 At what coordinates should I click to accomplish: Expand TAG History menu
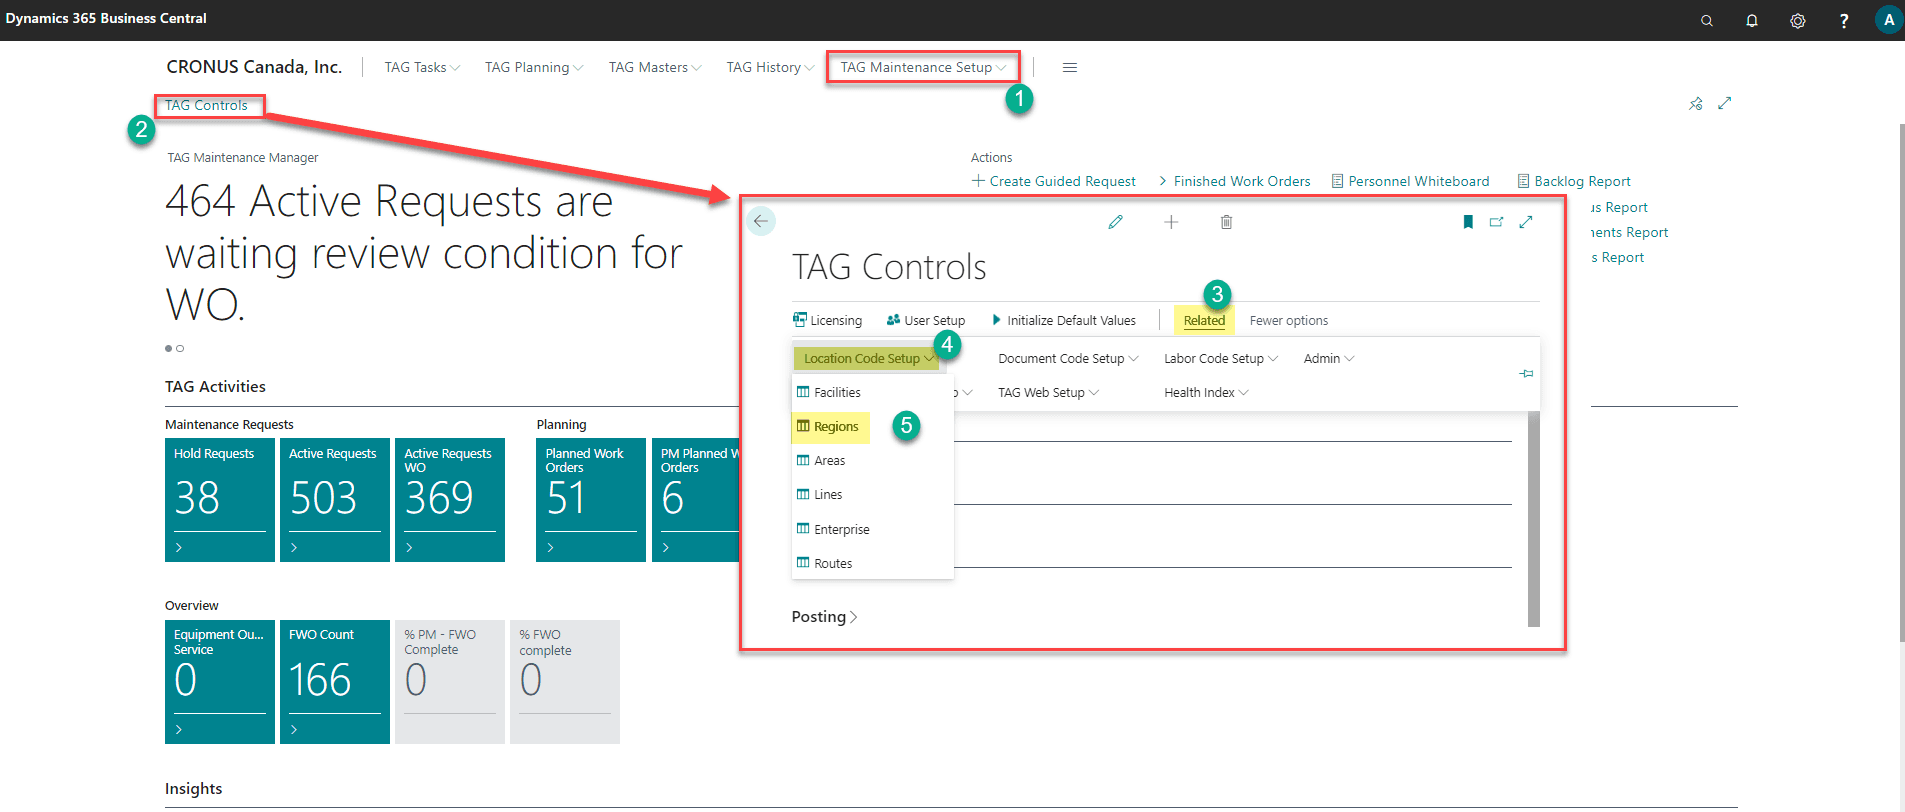[770, 67]
